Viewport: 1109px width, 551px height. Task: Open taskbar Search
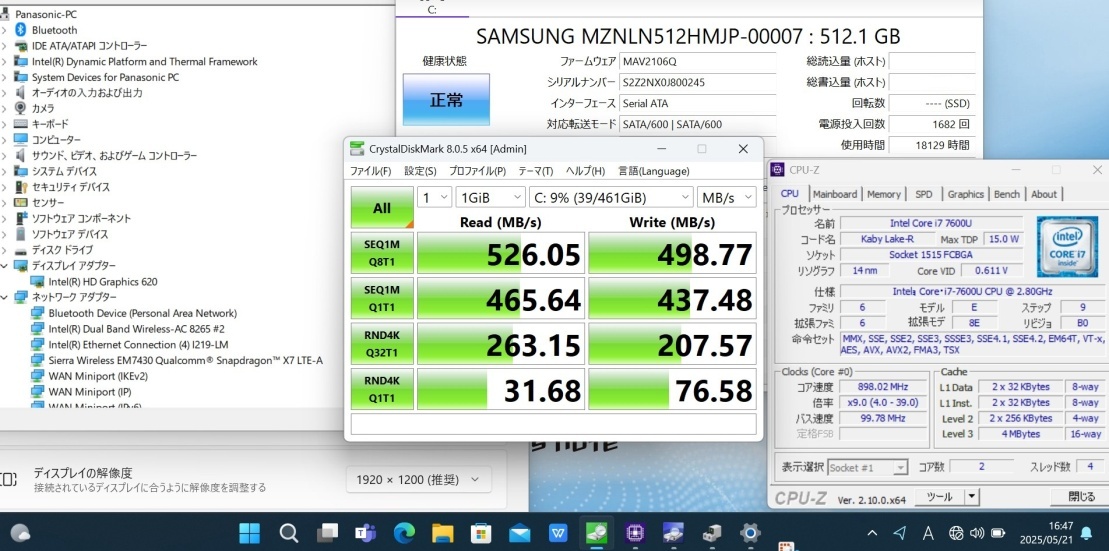point(288,533)
